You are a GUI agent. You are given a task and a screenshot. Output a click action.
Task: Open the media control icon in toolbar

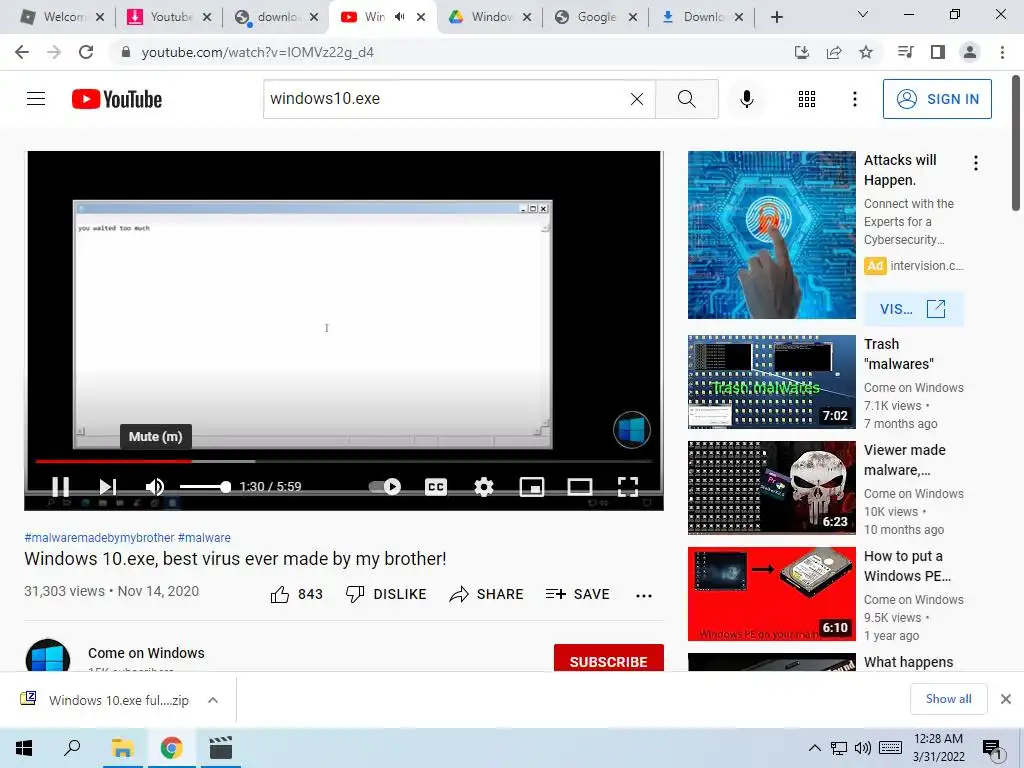pyautogui.click(x=905, y=52)
